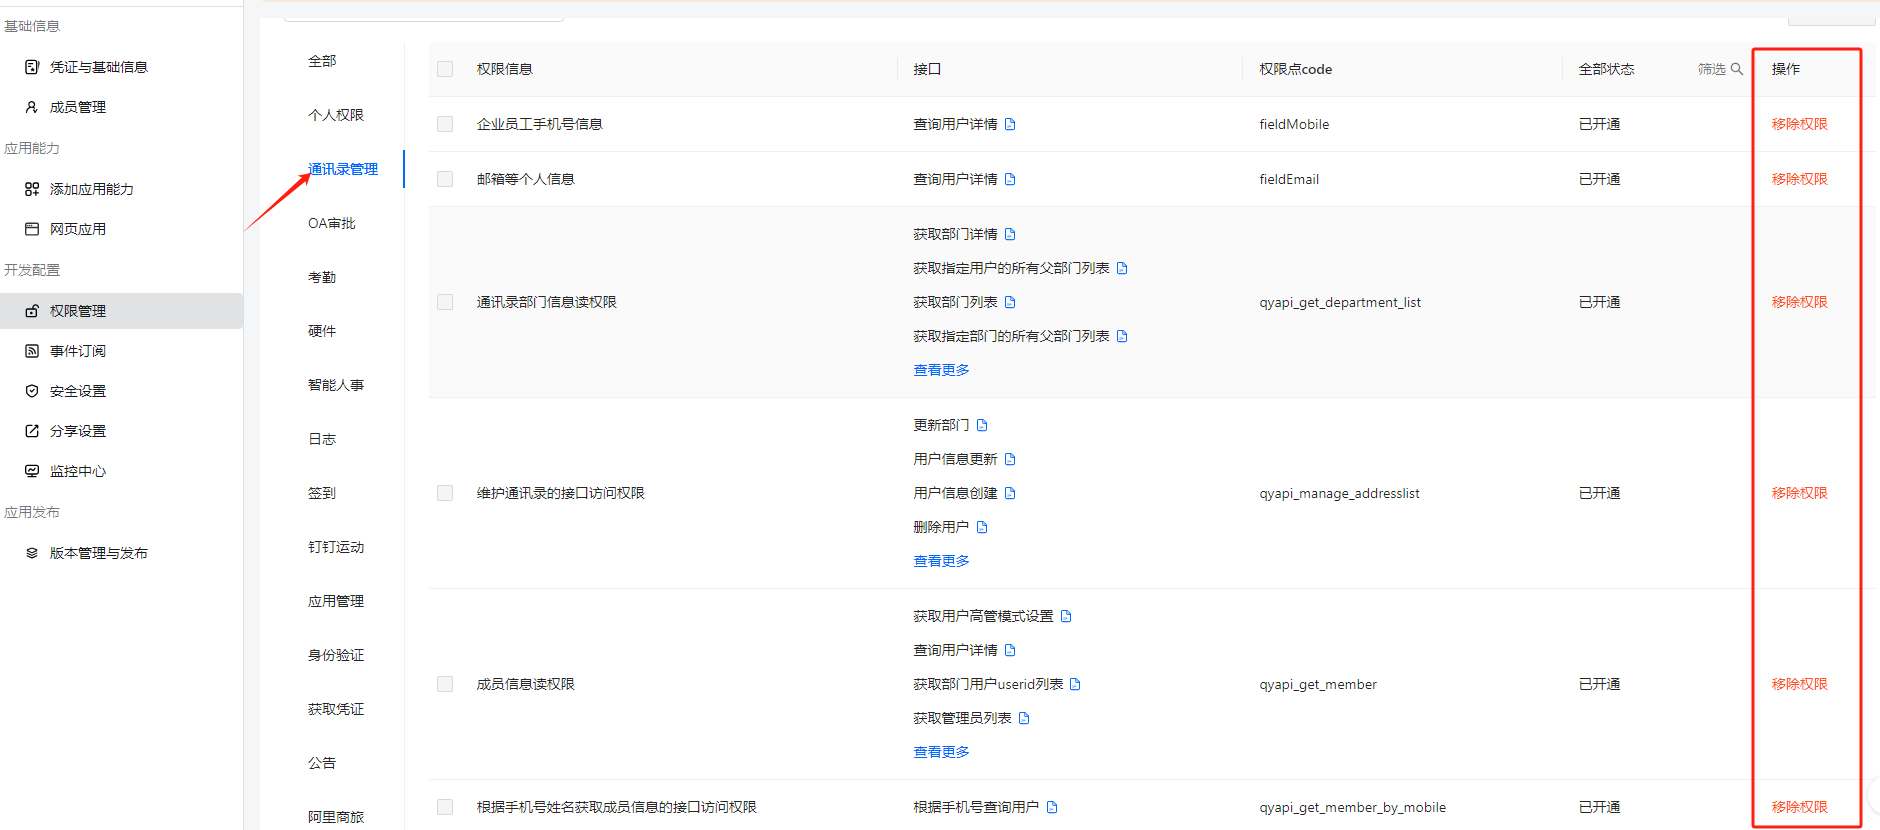Expand 查看更多 under 维护通讯录的接口访问权限

(941, 561)
